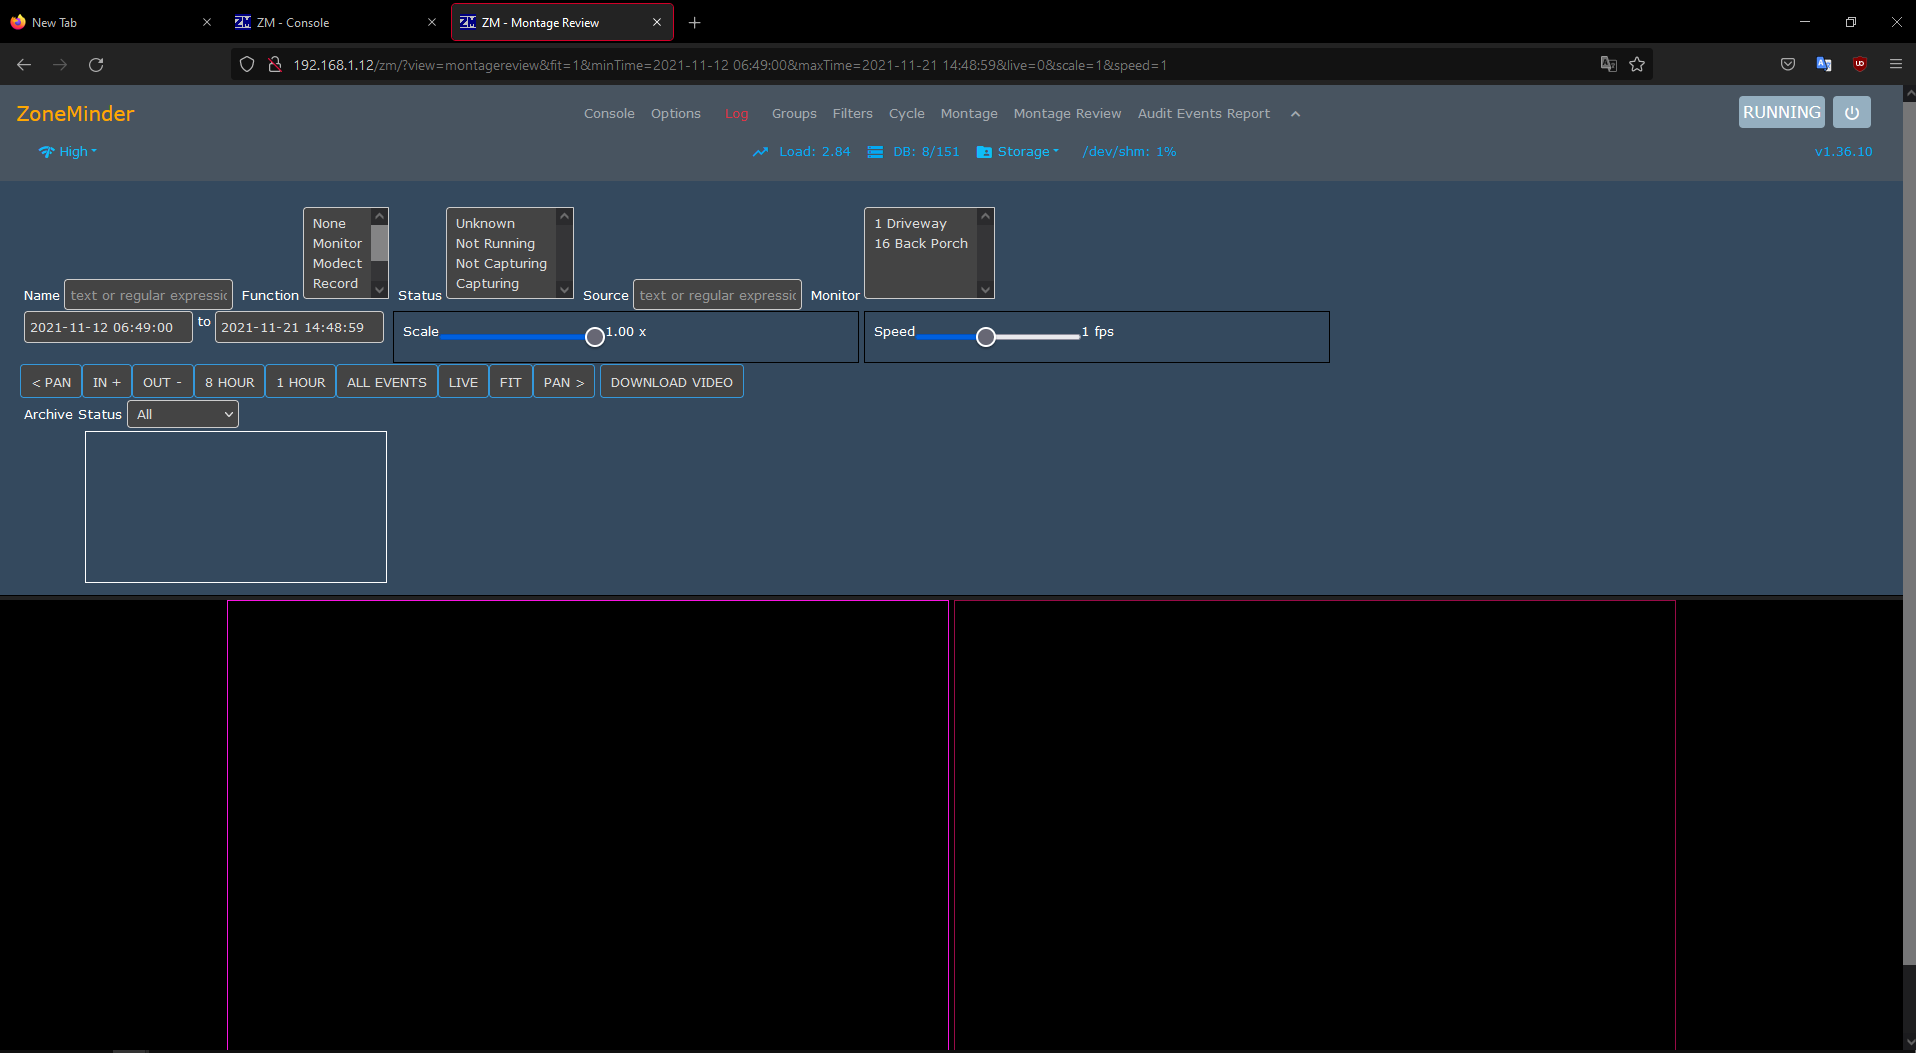Click the 8 HOUR button
1916x1053 pixels.
click(230, 383)
